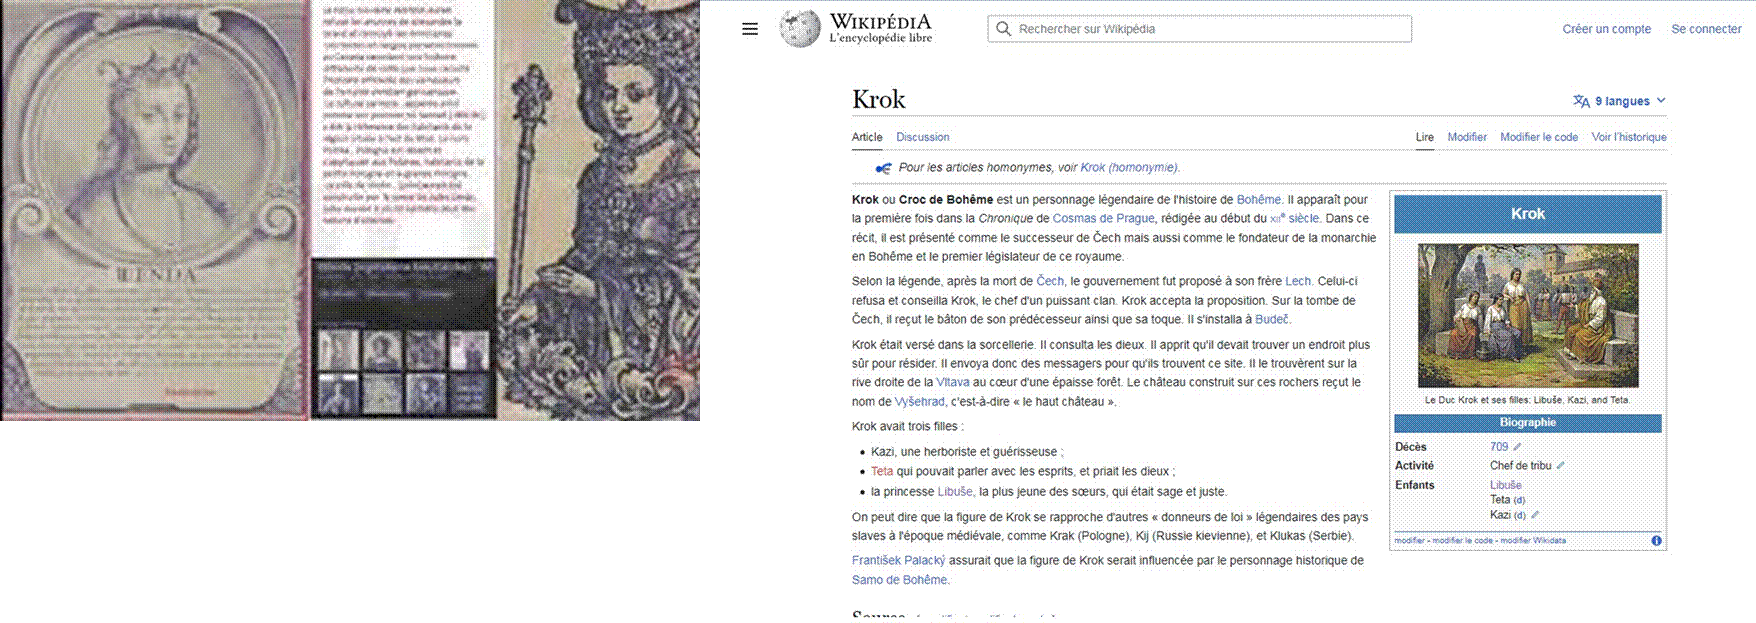
Task: Click 'Kazi, une herboriste et guérisseuse' list item
Action: [x=967, y=452]
